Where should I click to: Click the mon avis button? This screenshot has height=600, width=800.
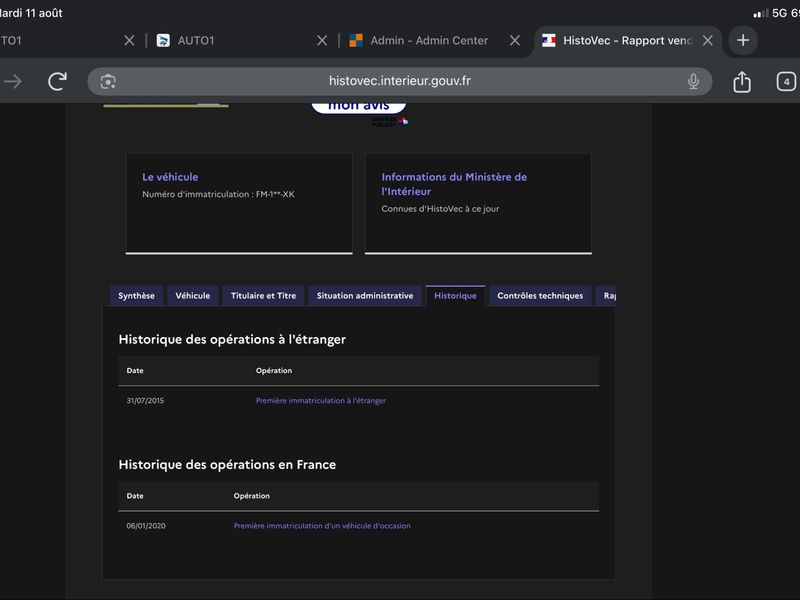359,107
